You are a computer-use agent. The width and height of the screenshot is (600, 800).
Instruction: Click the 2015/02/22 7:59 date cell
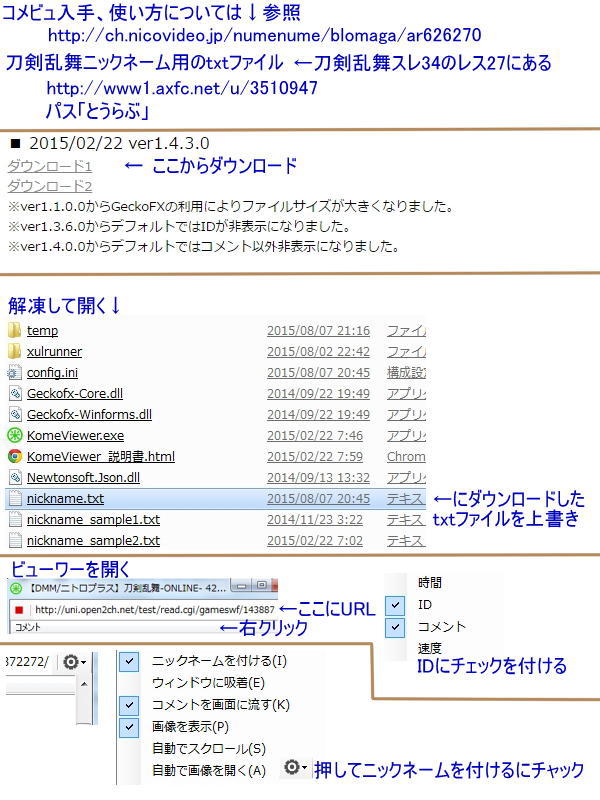tap(315, 456)
